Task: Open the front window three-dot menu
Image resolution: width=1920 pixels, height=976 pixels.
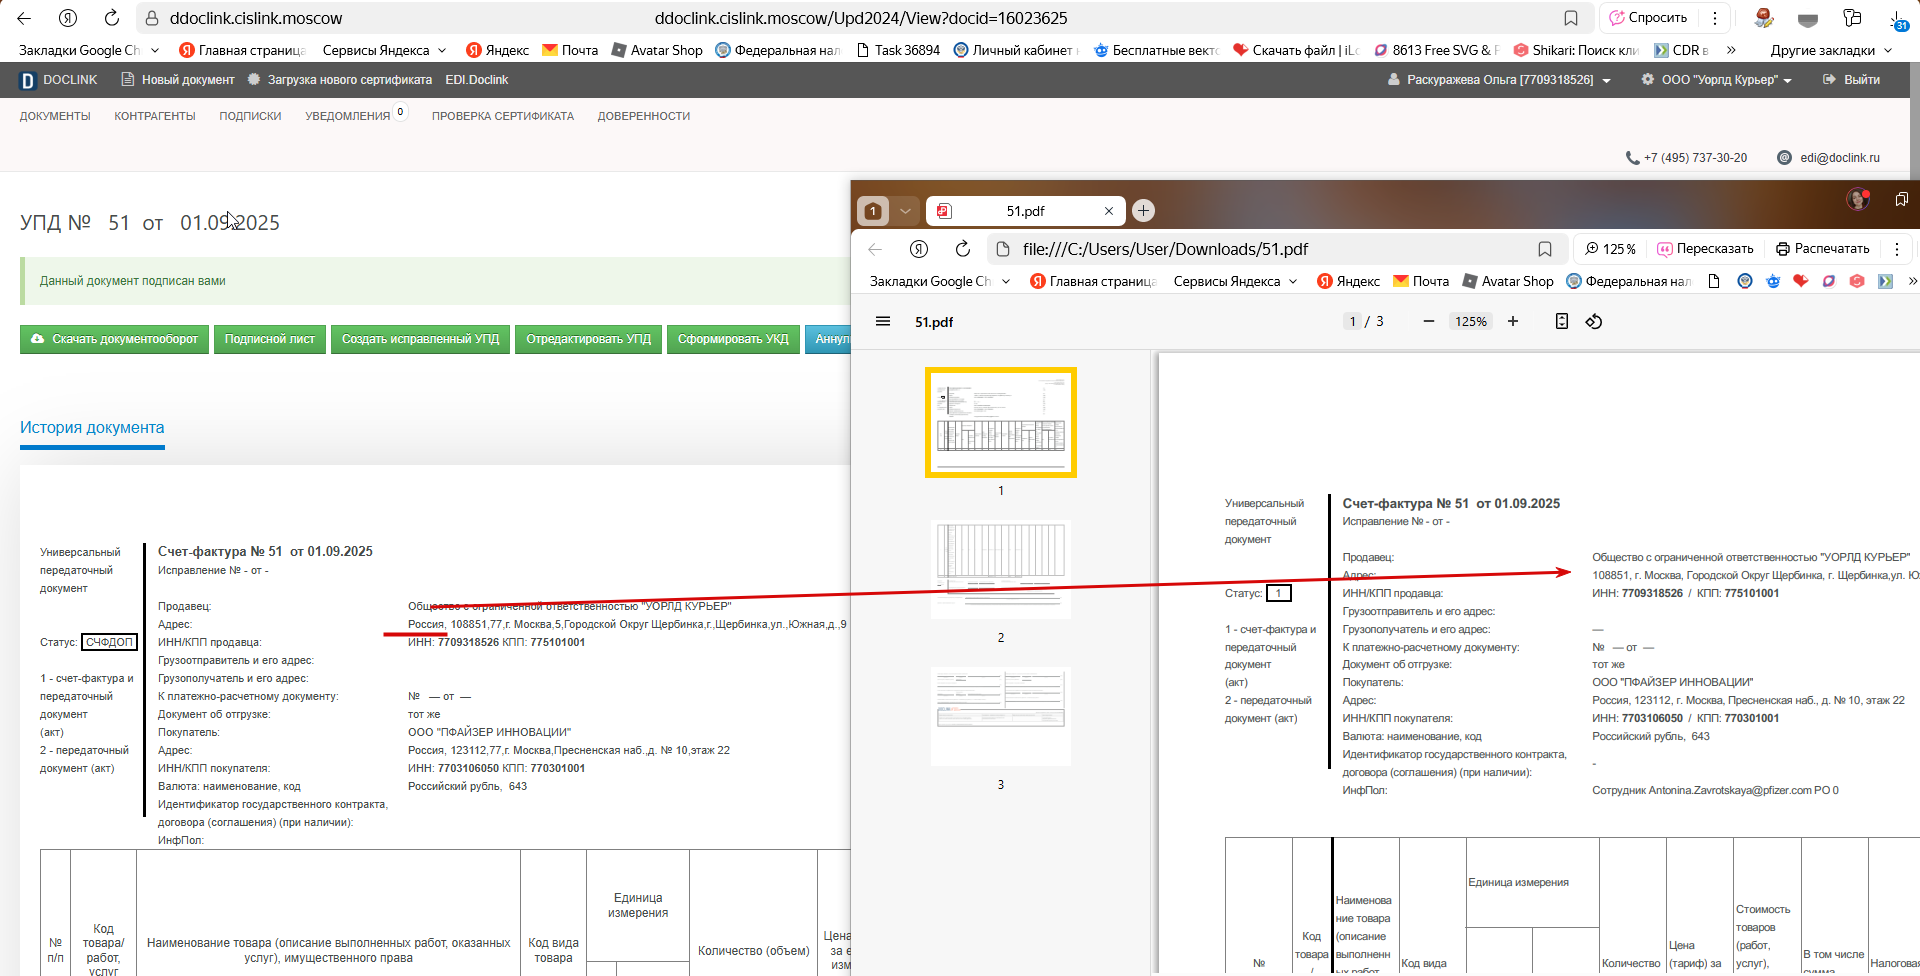Action: pyautogui.click(x=1897, y=249)
